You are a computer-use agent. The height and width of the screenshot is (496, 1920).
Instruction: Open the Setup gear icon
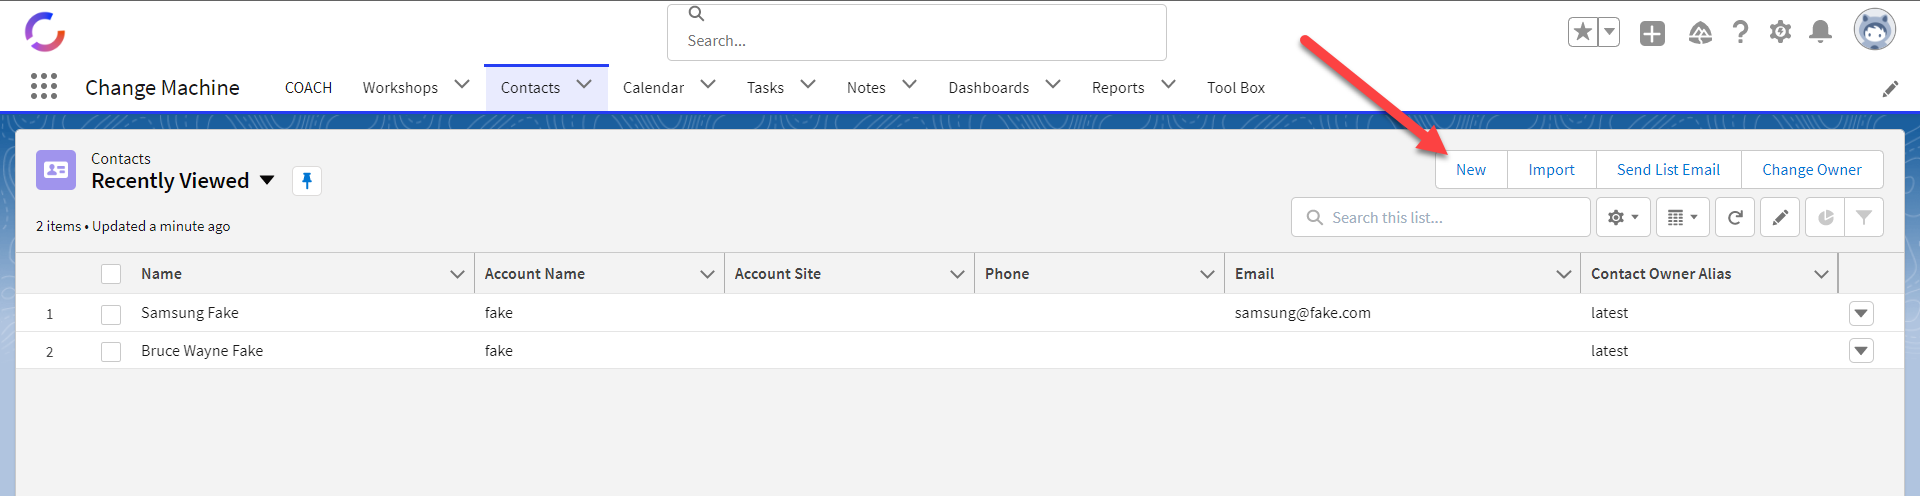click(1780, 32)
